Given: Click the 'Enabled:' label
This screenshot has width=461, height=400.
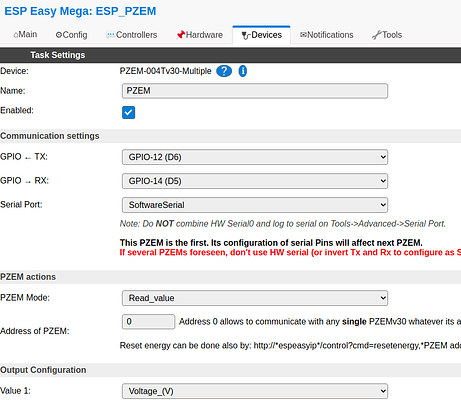Looking at the screenshot, I should coord(17,110).
